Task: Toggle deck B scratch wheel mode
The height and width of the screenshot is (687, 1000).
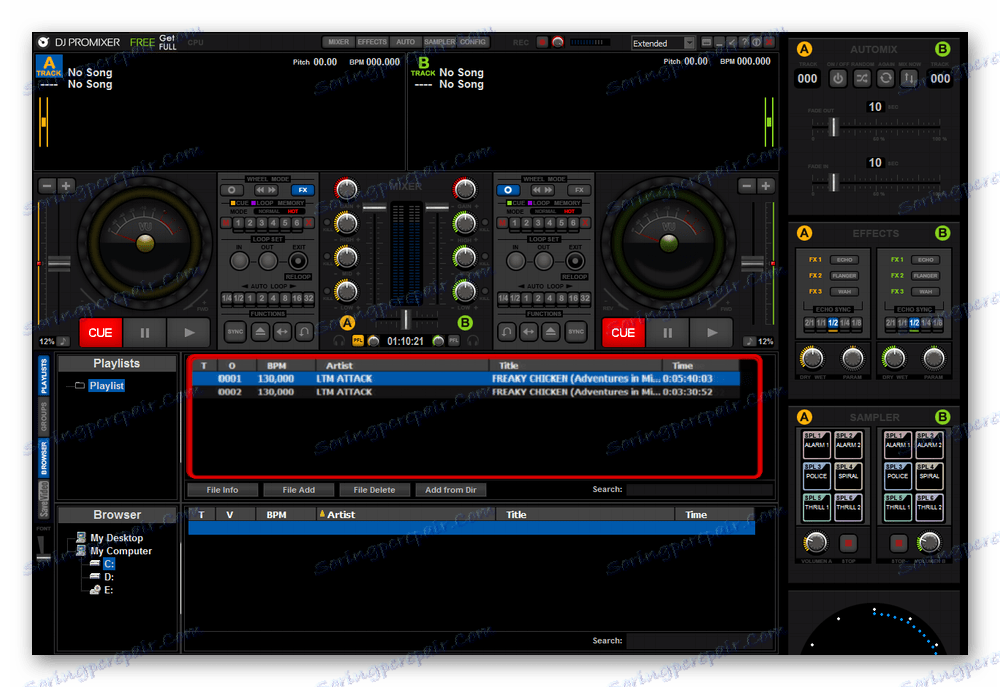Action: 508,190
